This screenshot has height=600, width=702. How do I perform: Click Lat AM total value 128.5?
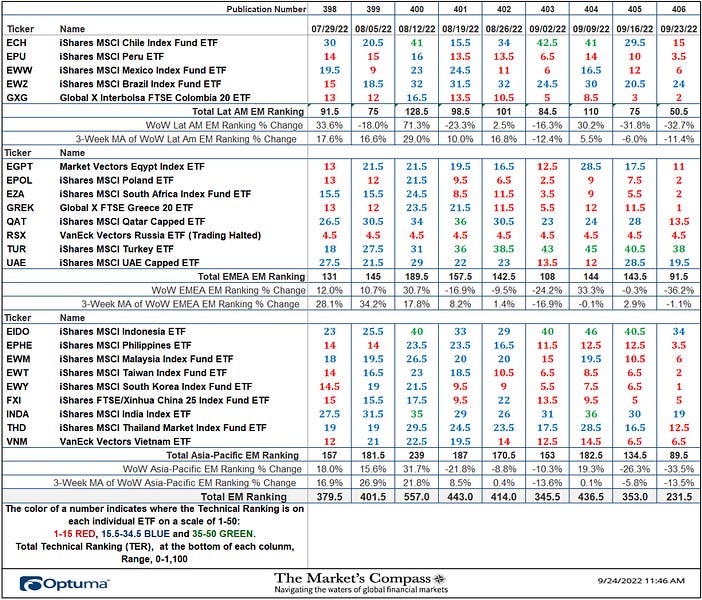417,111
